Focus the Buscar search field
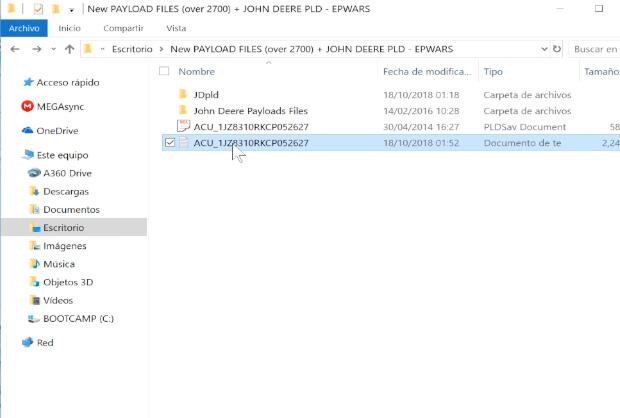This screenshot has height=418, width=620. (x=594, y=49)
